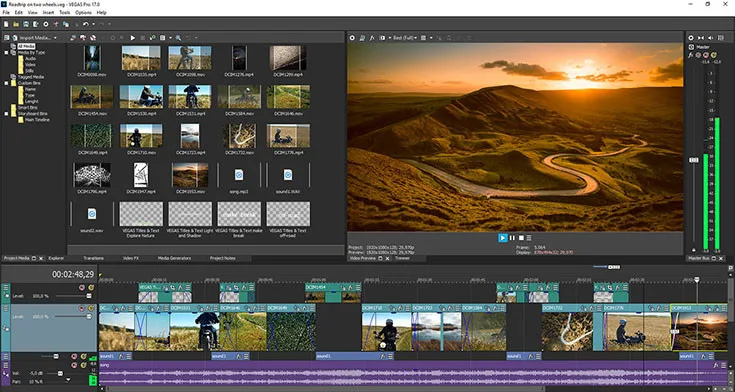Close the Project Media tab
The image size is (735, 392).
pyautogui.click(x=41, y=258)
